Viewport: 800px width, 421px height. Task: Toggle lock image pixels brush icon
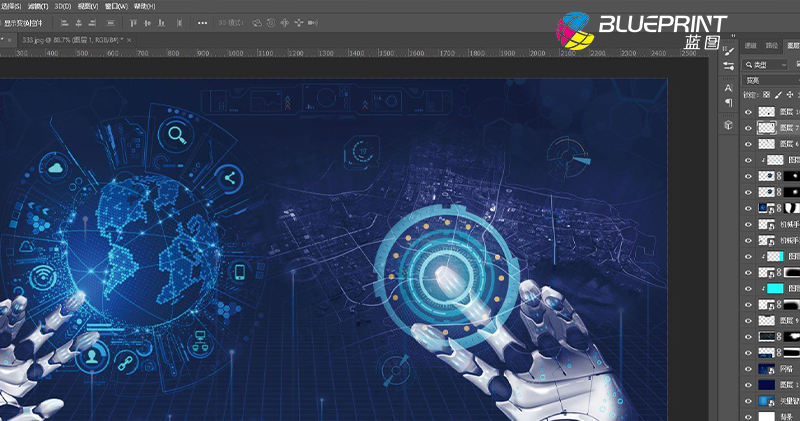[778, 95]
